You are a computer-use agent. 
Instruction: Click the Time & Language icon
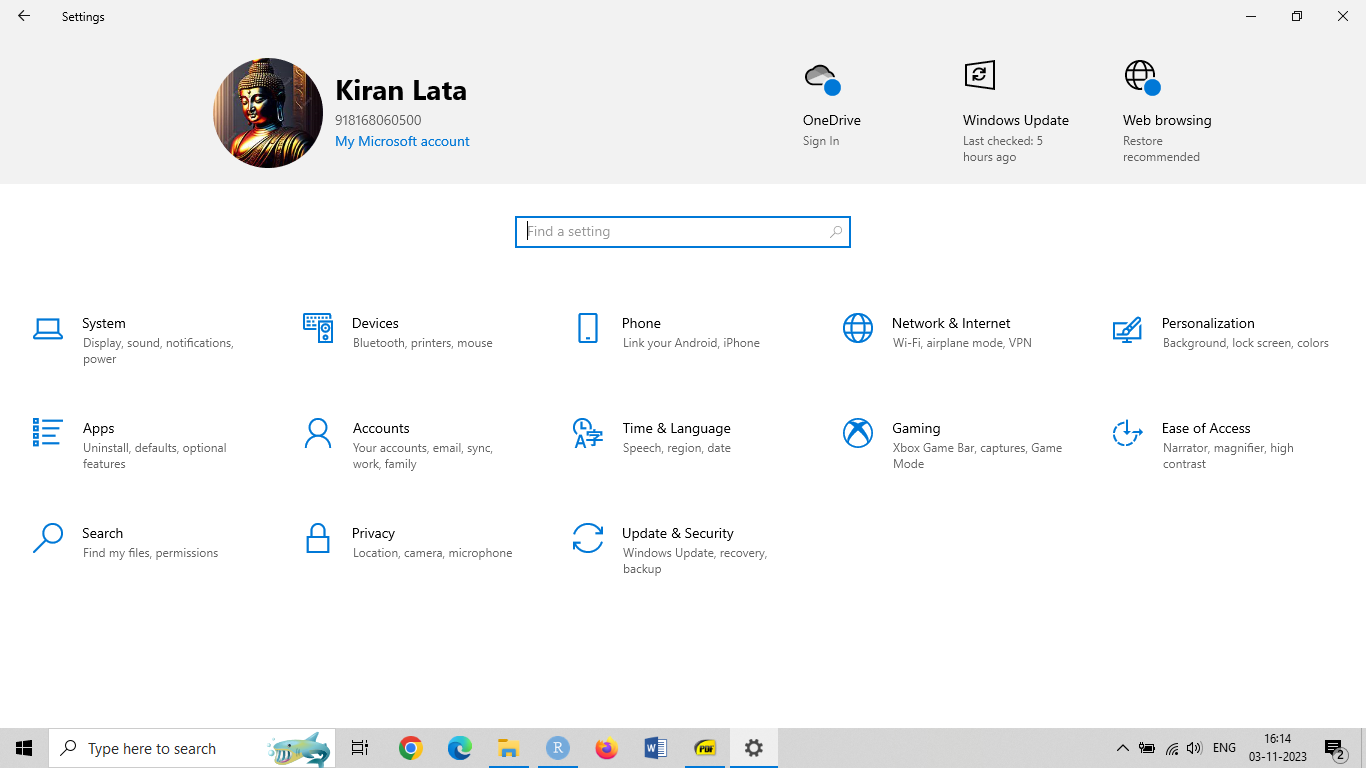[588, 433]
